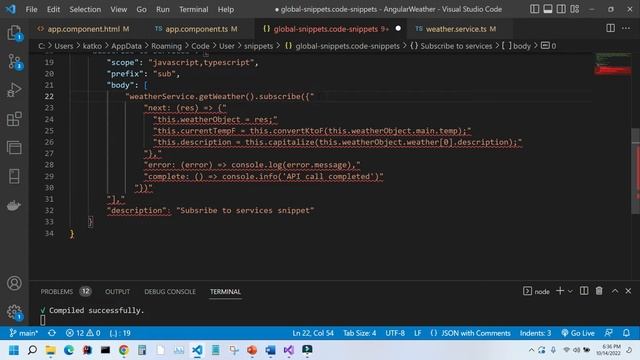Screen dimensions: 640x360
Task: Open the Terminal menu
Action: 193,9
